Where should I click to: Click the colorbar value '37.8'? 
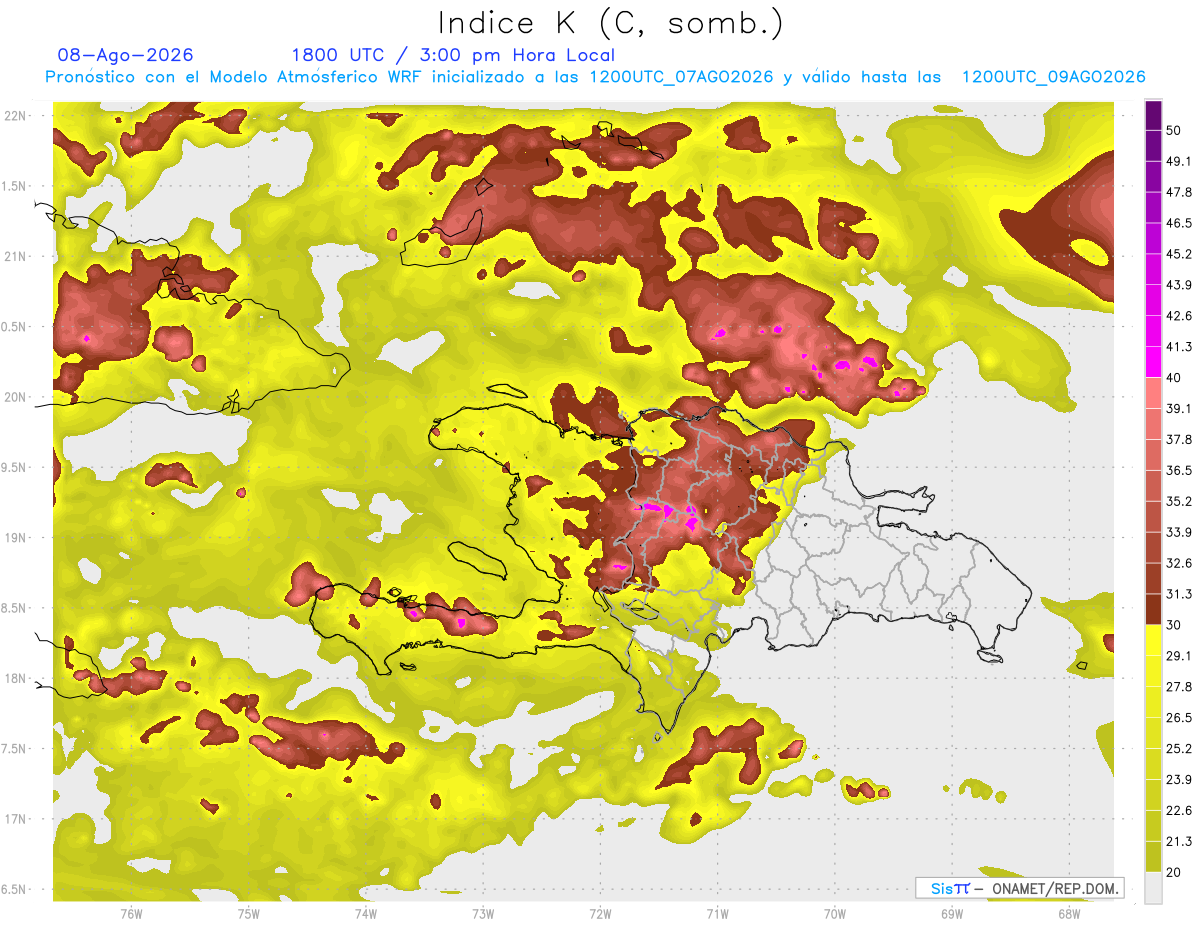[1179, 440]
